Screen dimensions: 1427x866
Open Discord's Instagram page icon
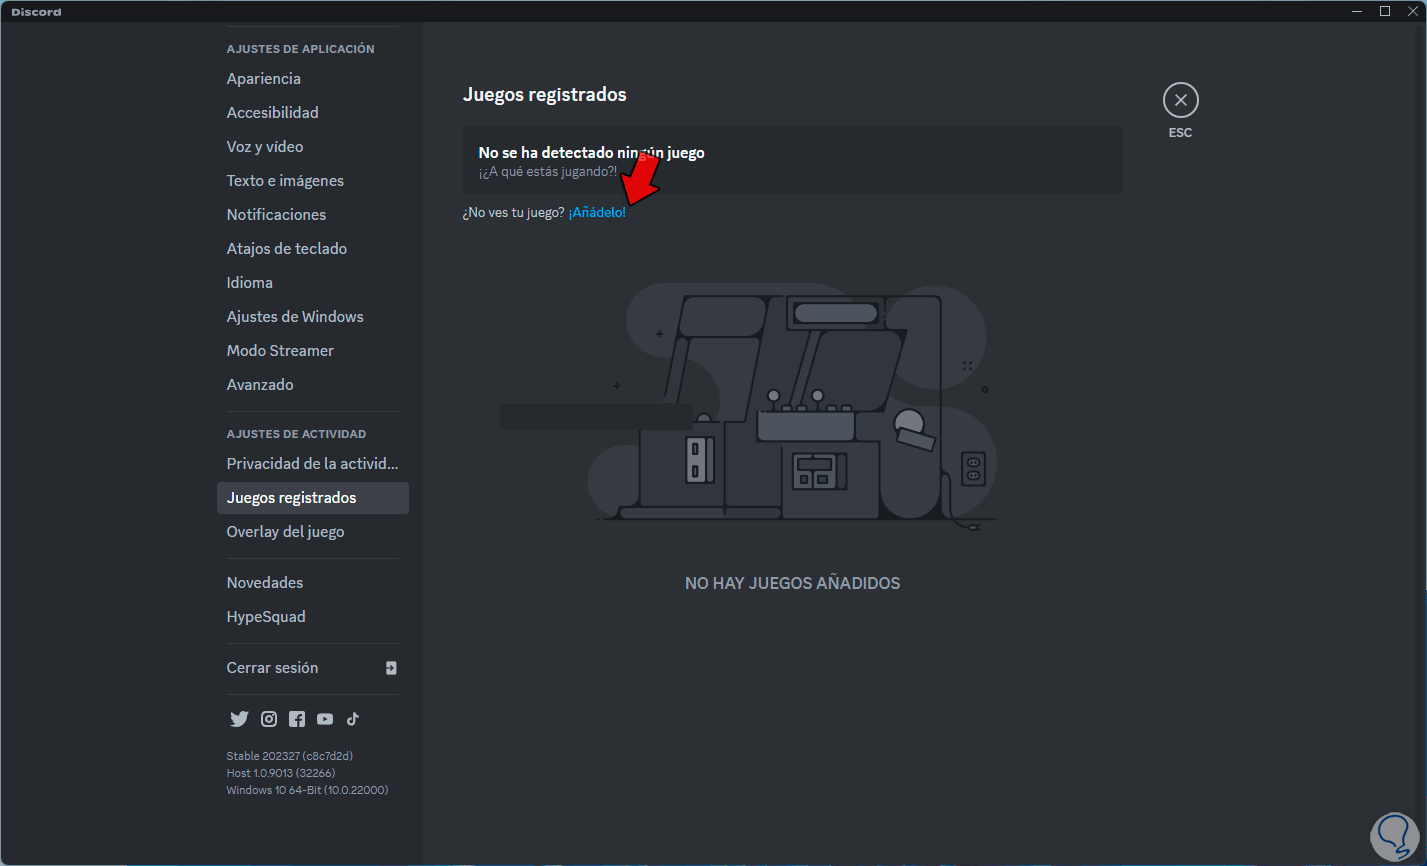[269, 719]
